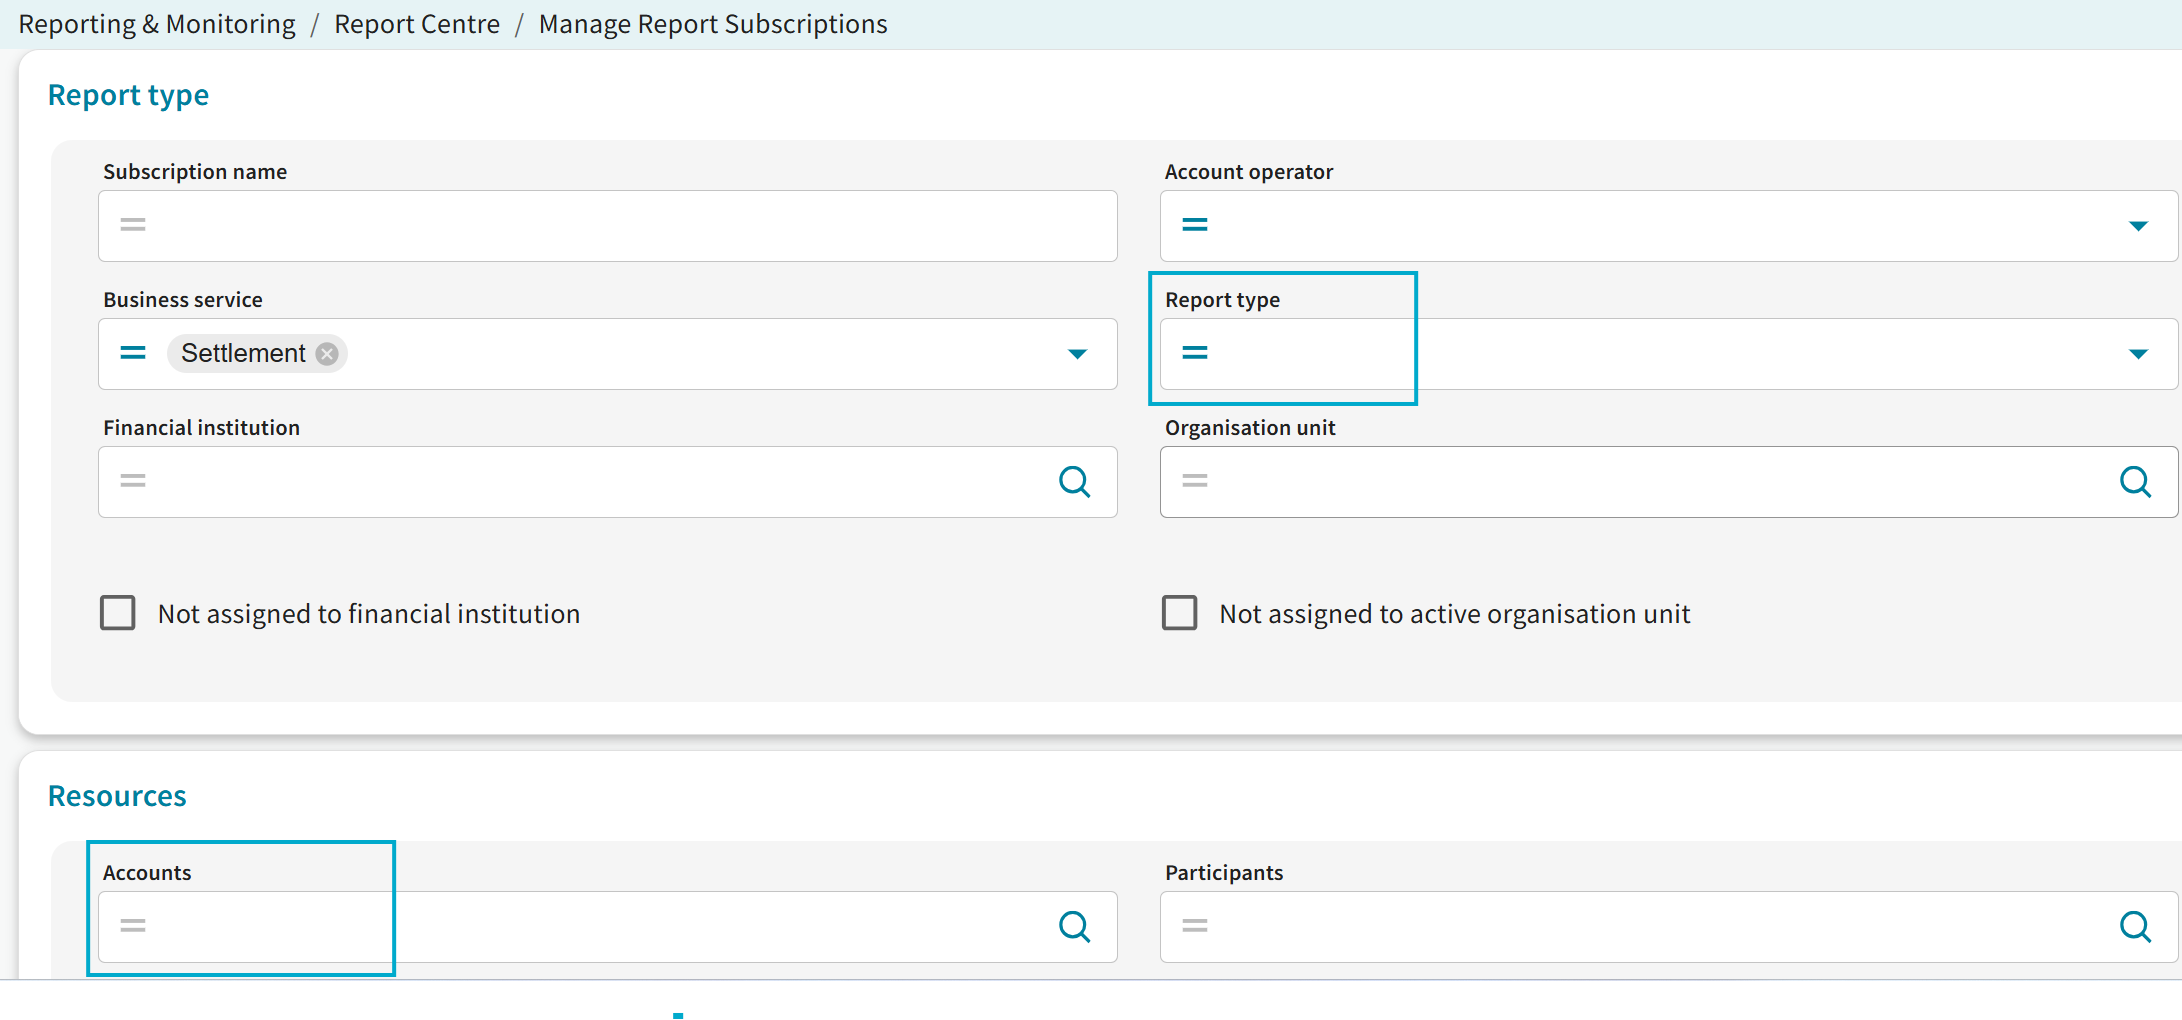This screenshot has width=2182, height=1020.
Task: Click Manage Report Subscriptions breadcrumb
Action: tap(713, 24)
